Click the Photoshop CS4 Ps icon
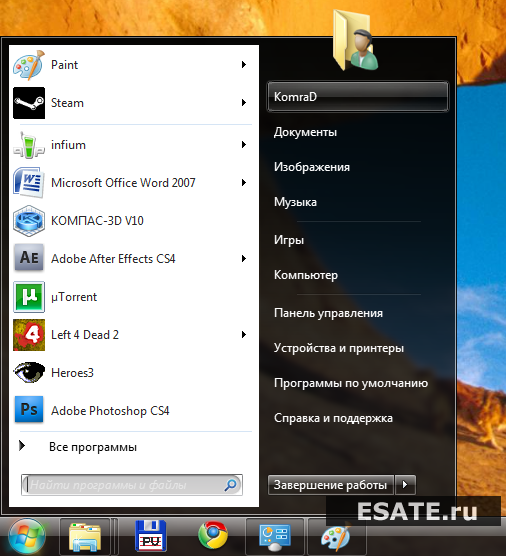Image resolution: width=506 pixels, height=556 pixels. [29, 410]
